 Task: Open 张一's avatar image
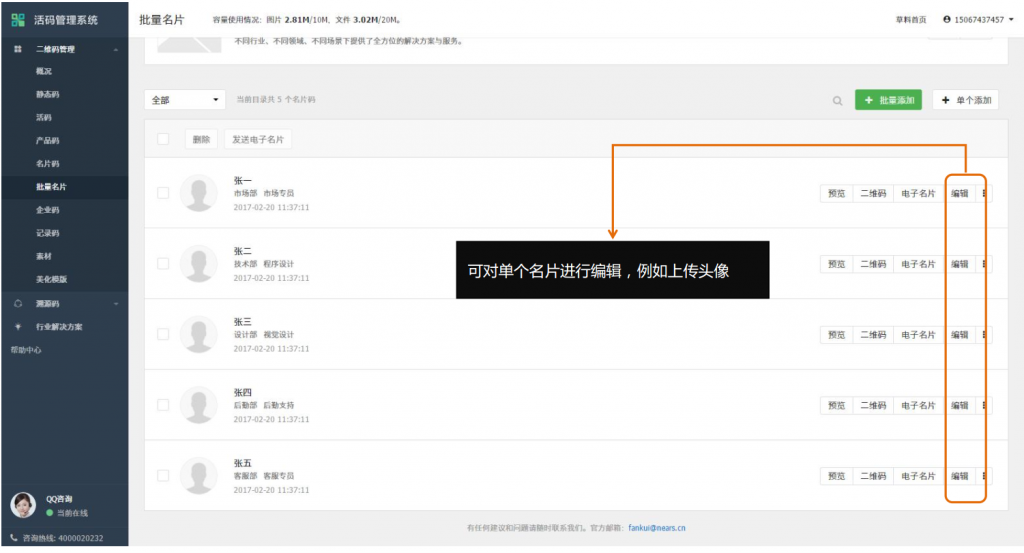click(199, 193)
